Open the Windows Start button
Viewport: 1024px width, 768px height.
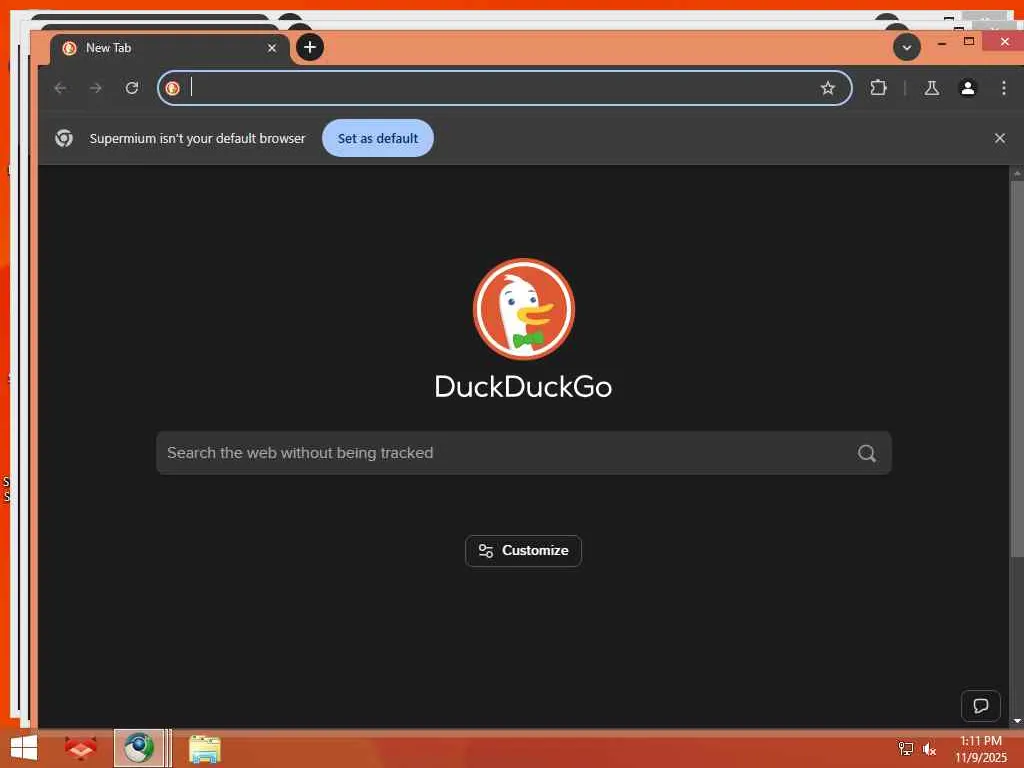click(x=24, y=748)
